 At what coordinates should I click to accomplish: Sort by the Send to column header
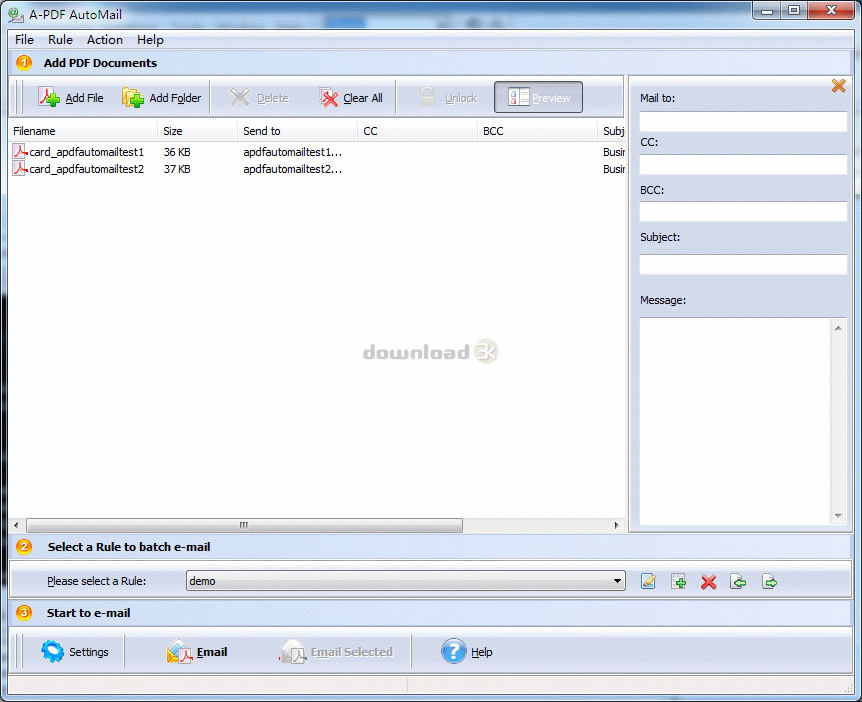tap(297, 131)
